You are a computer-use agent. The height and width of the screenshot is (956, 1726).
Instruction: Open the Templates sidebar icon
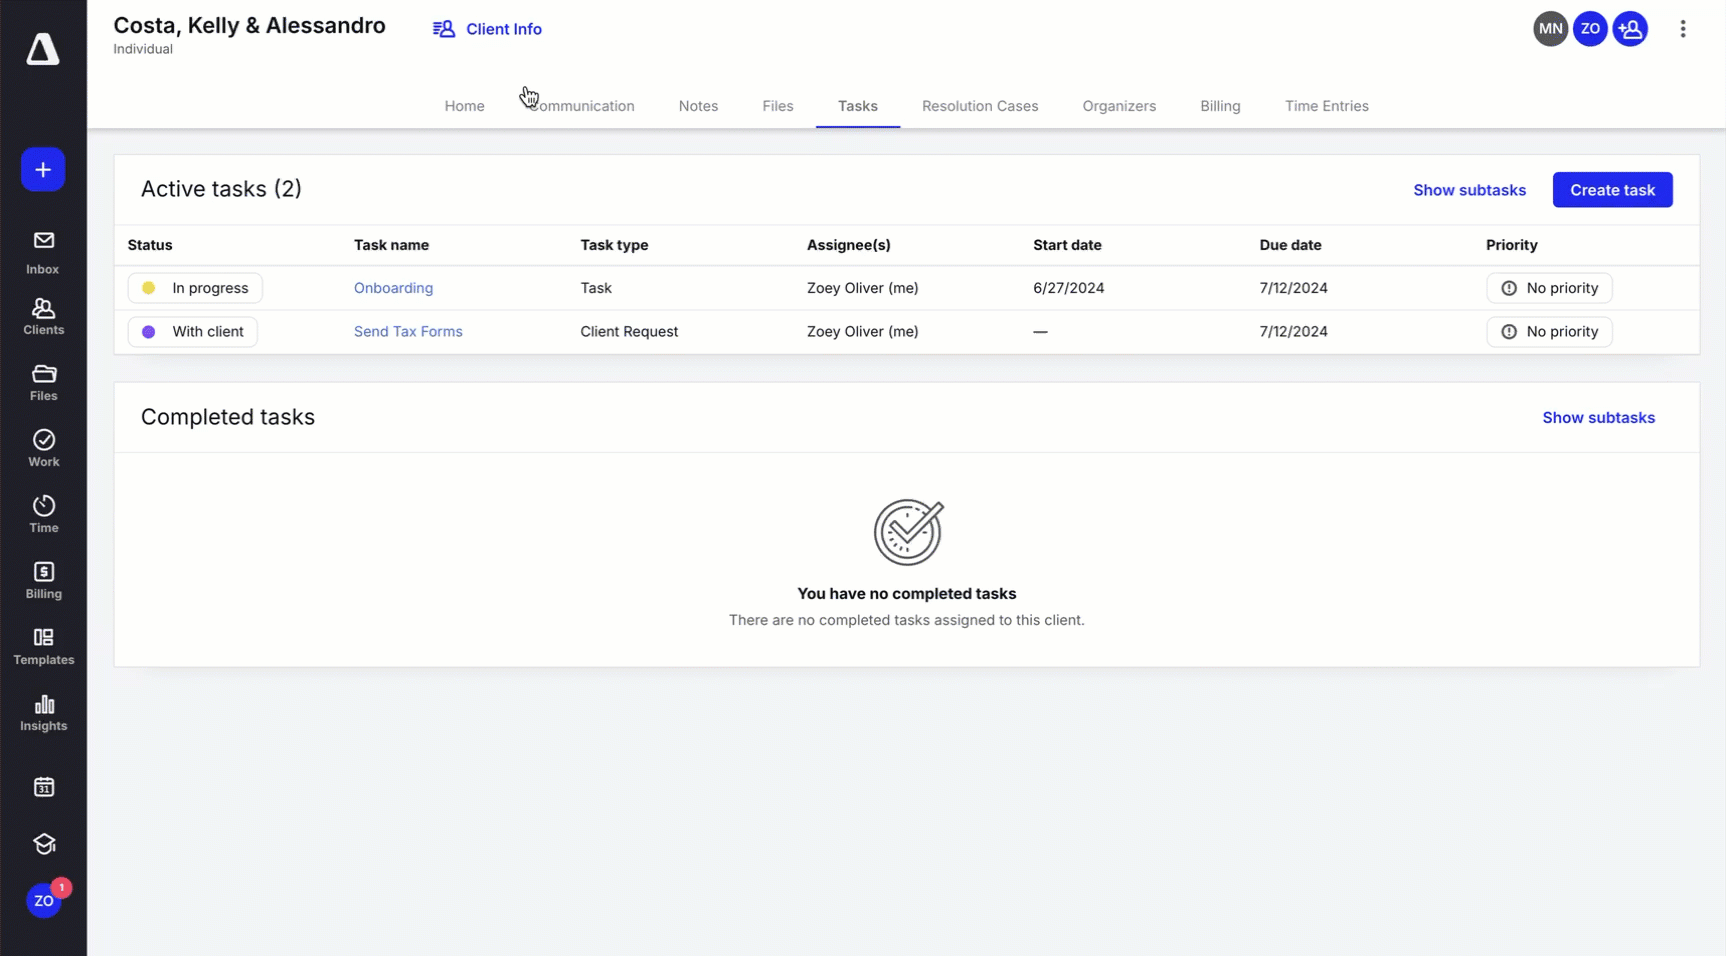(x=43, y=645)
